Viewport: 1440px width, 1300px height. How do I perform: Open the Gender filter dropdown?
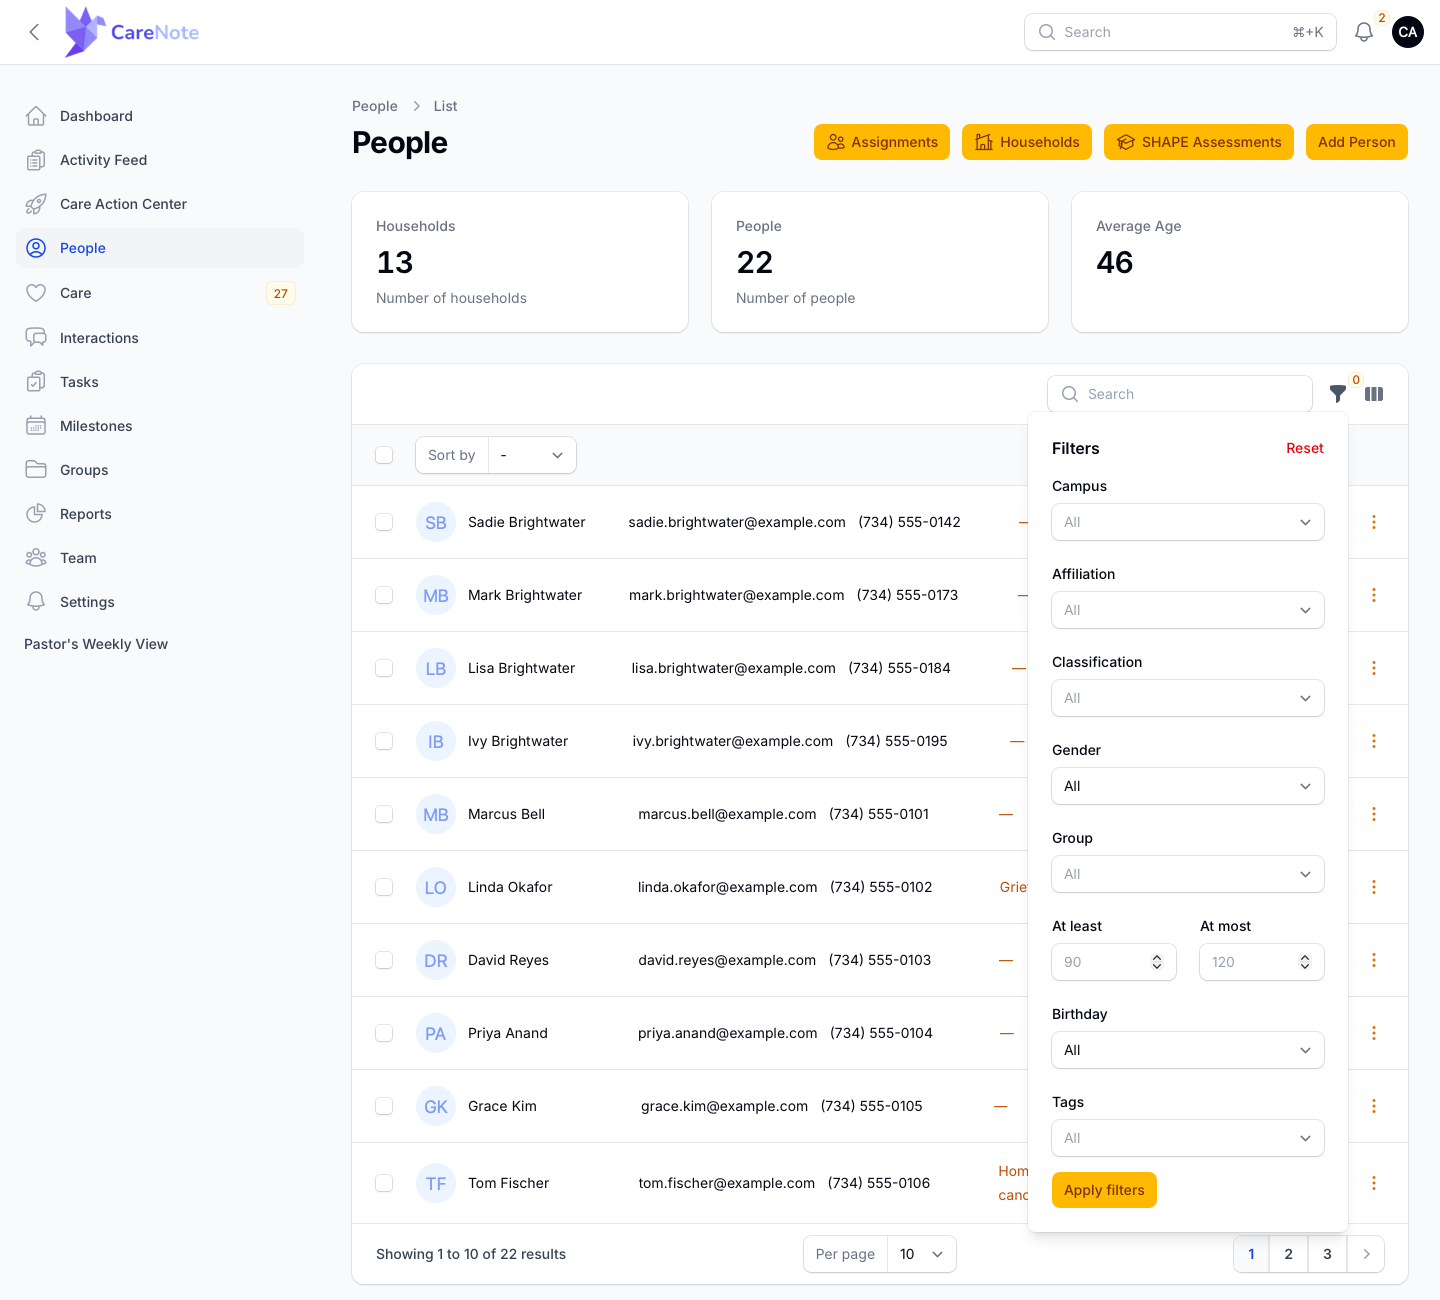(1188, 786)
